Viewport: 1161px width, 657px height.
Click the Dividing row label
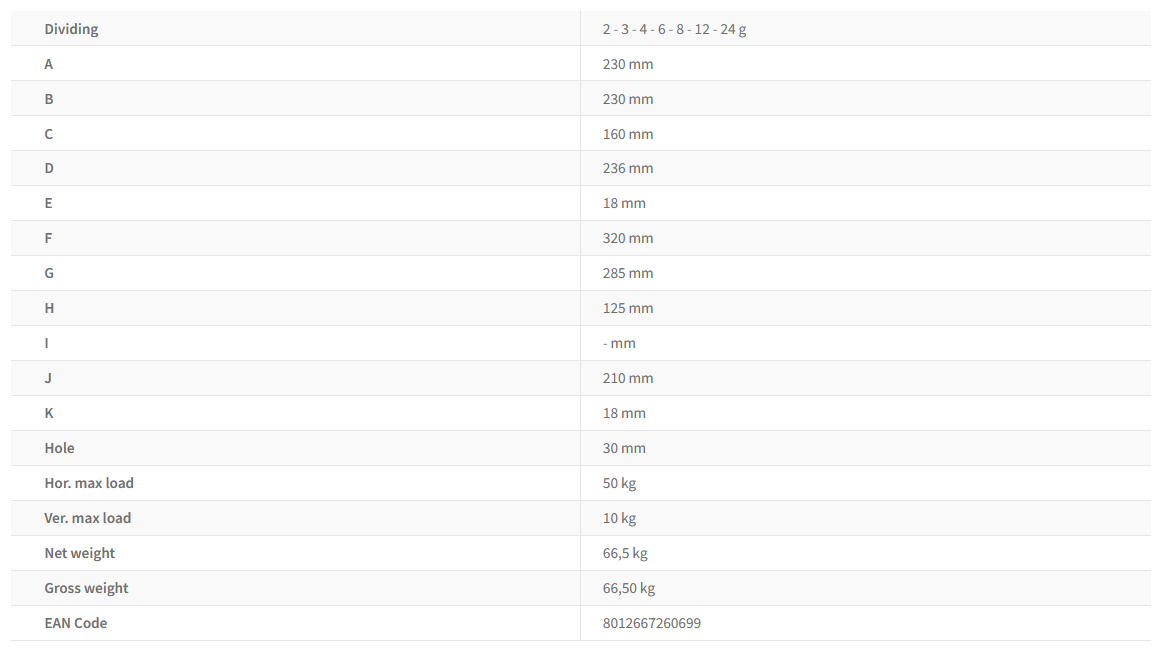coord(71,29)
